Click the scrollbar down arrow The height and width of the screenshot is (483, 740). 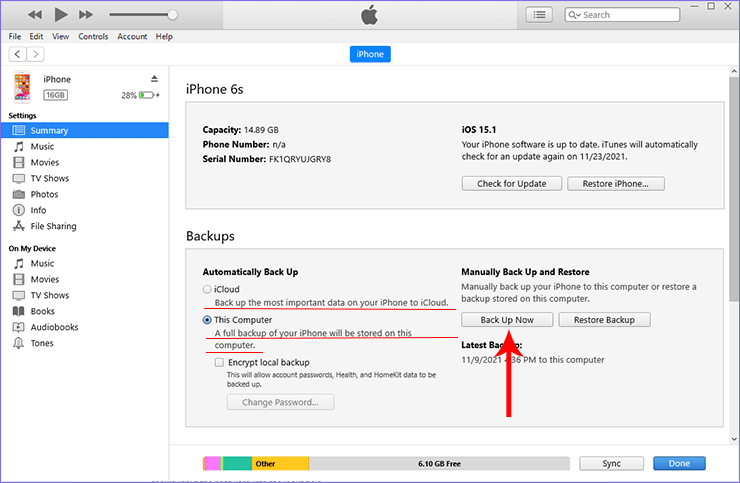click(734, 439)
